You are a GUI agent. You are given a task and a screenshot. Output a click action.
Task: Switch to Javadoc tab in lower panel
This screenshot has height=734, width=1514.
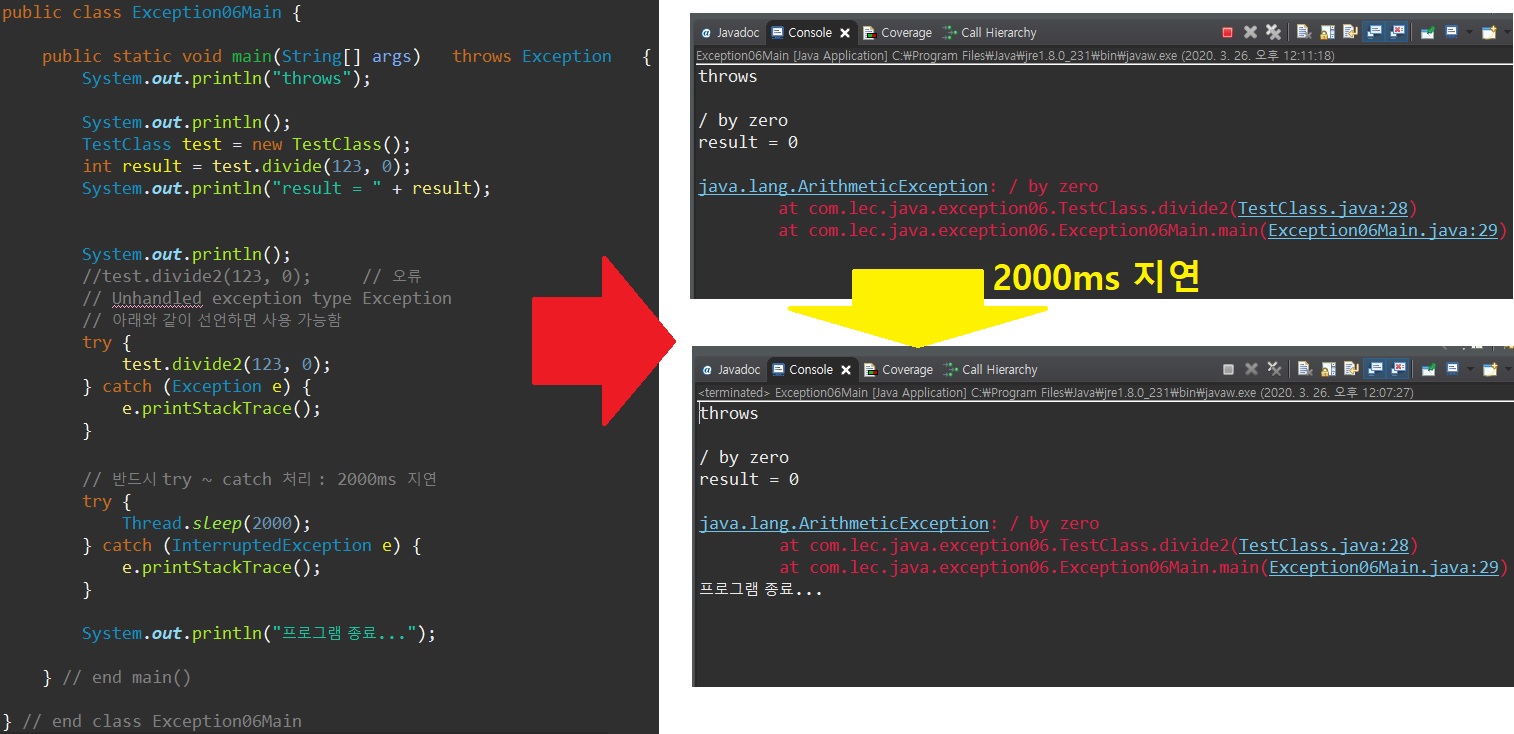point(731,369)
